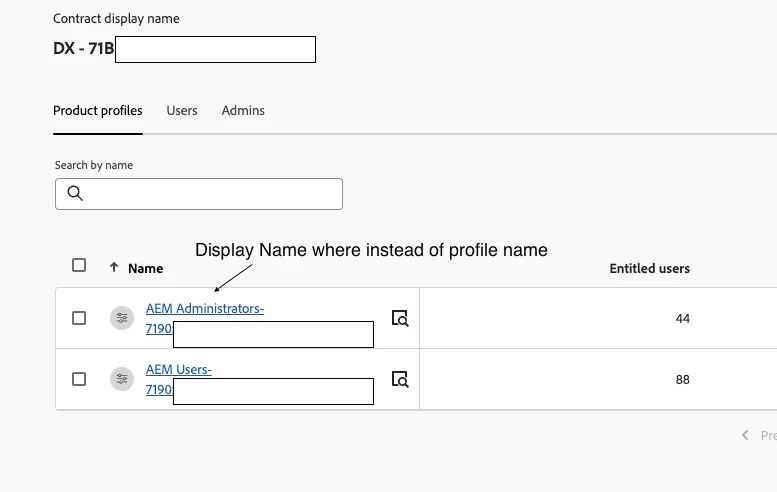Click the AEM Users profile settings icon
The height and width of the screenshot is (492, 777).
coord(122,379)
